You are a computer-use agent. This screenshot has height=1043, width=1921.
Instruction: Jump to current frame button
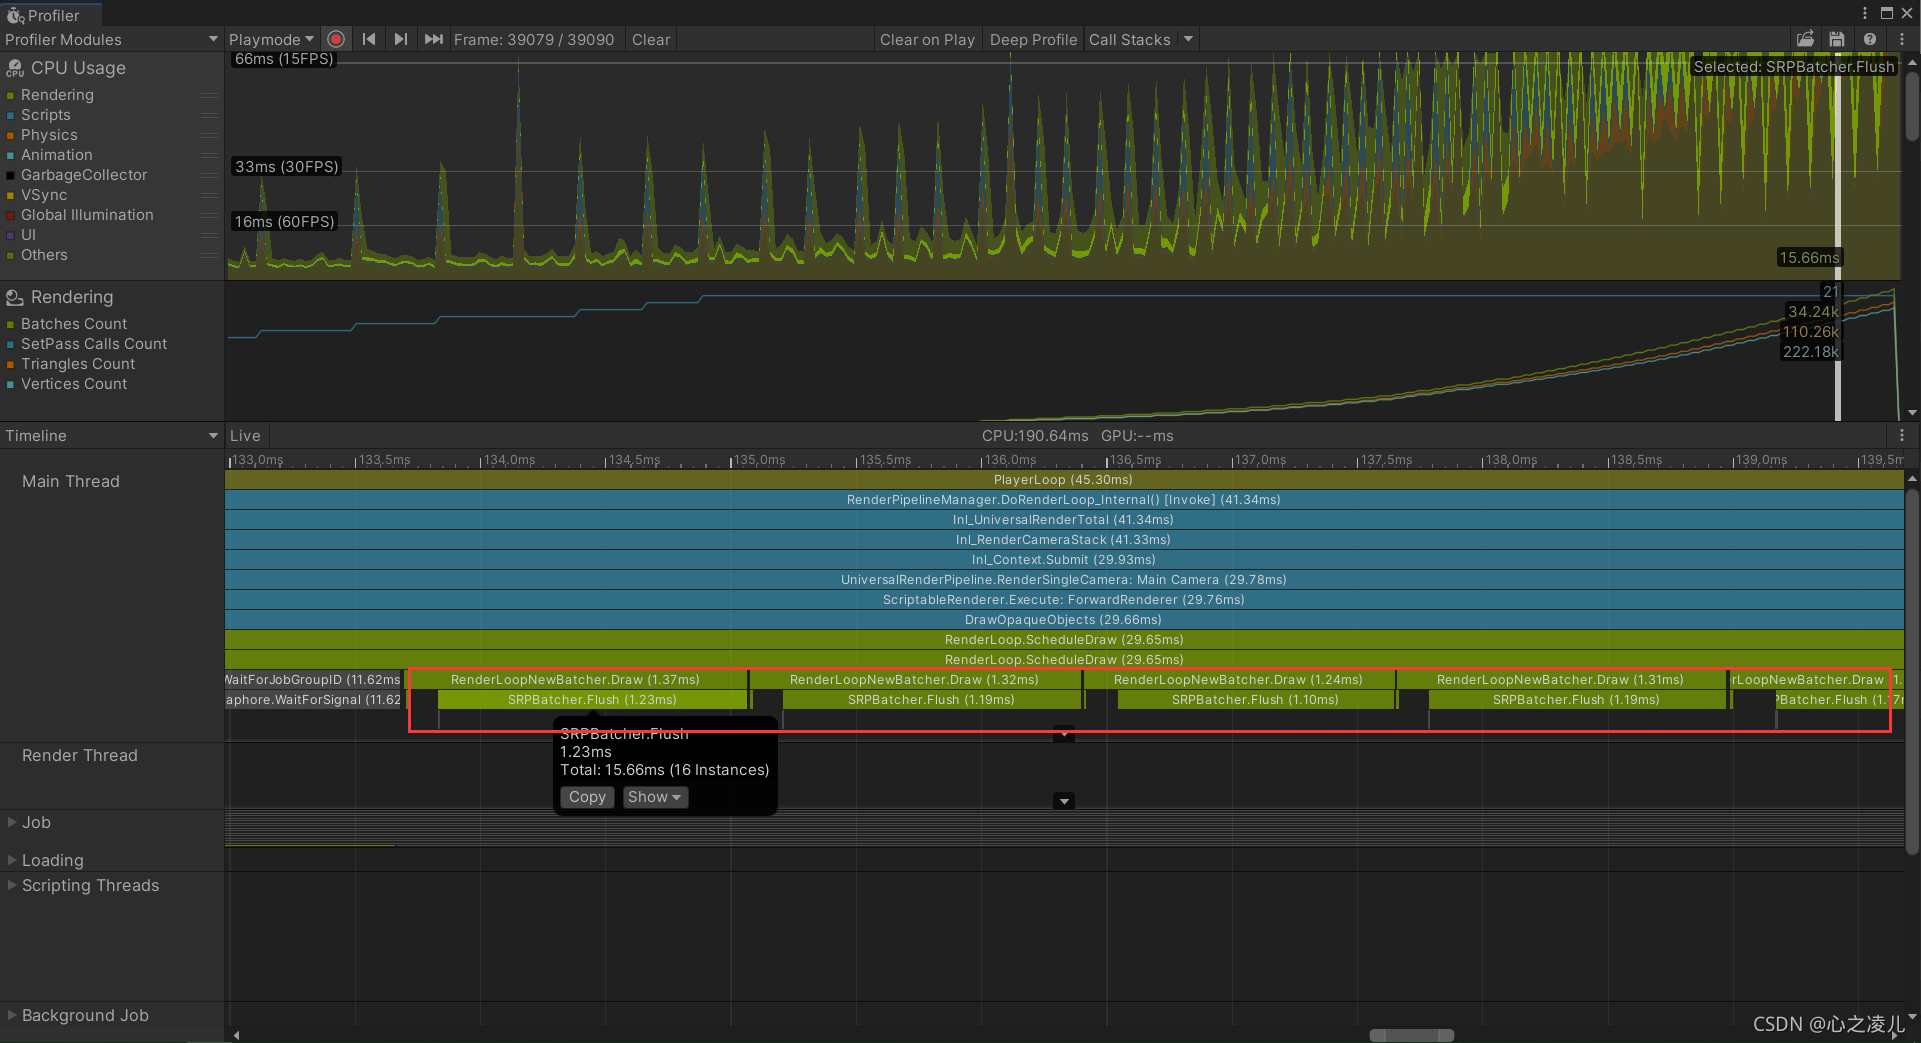[x=433, y=39]
